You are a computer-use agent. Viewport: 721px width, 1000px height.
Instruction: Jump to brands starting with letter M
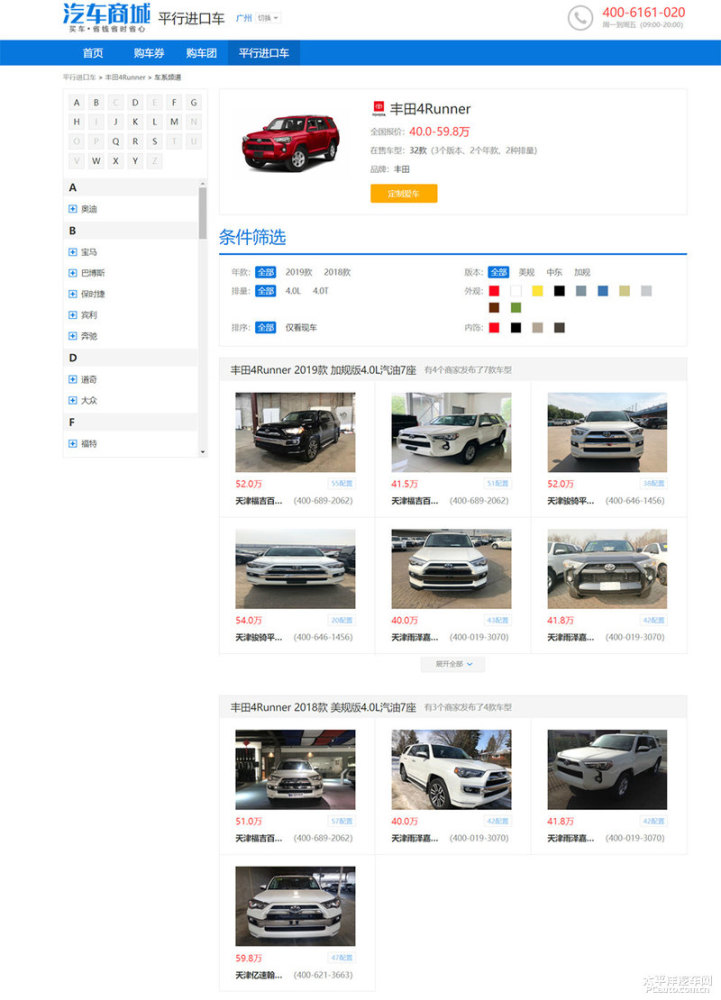(x=174, y=122)
